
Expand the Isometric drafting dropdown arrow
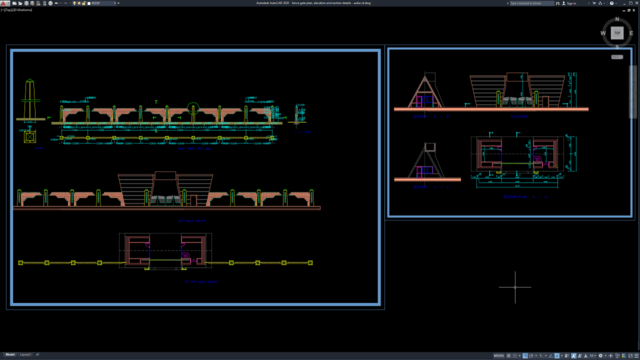click(x=546, y=356)
